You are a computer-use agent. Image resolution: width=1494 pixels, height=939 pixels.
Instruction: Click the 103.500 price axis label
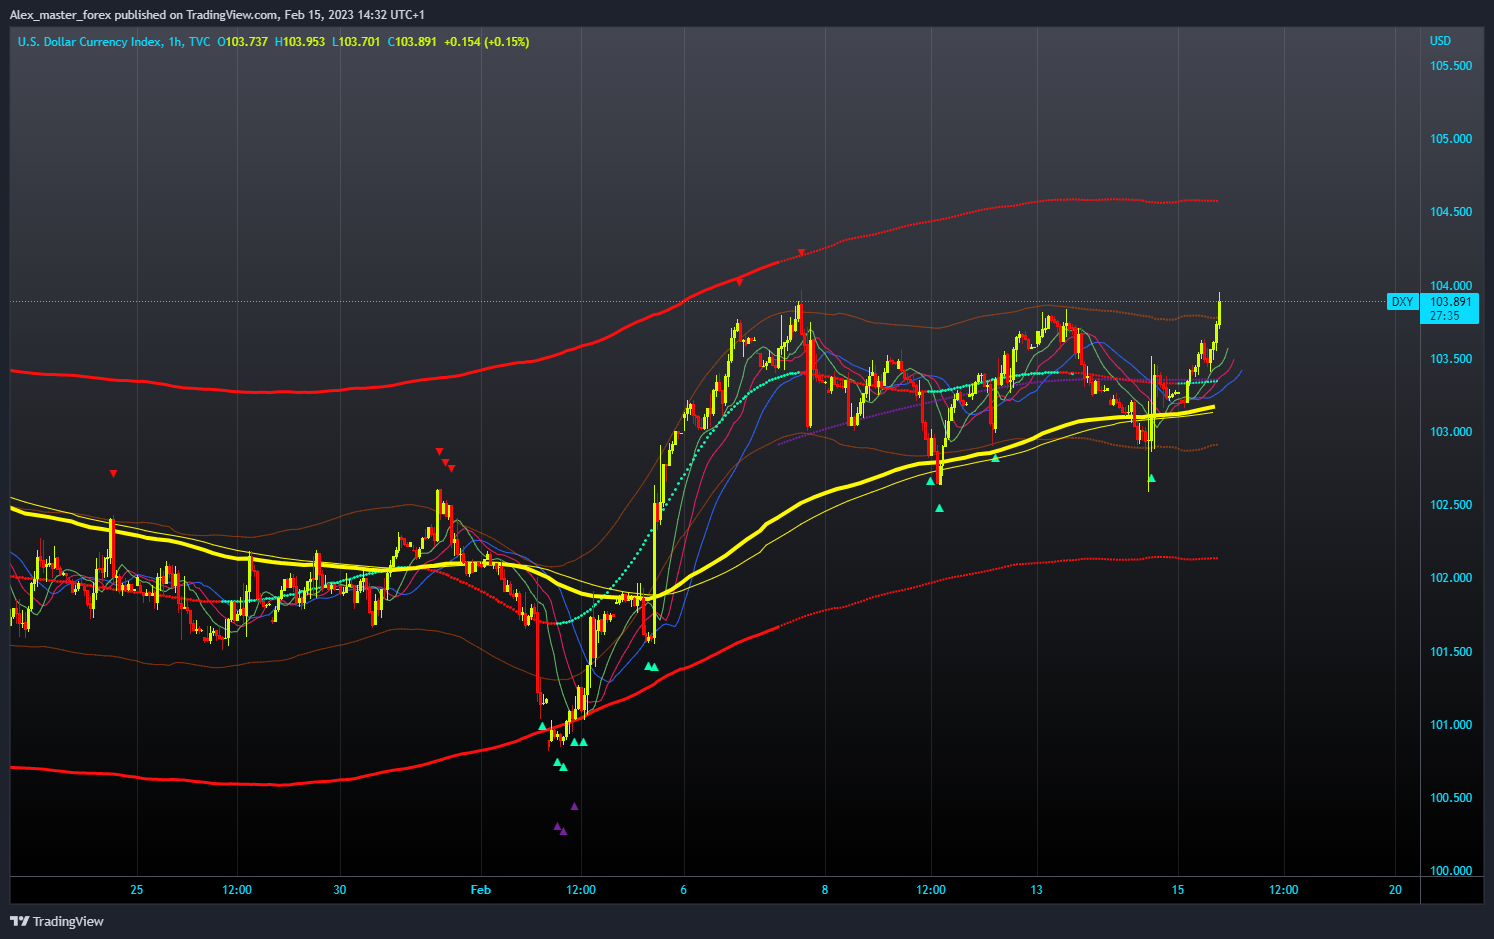pos(1451,359)
